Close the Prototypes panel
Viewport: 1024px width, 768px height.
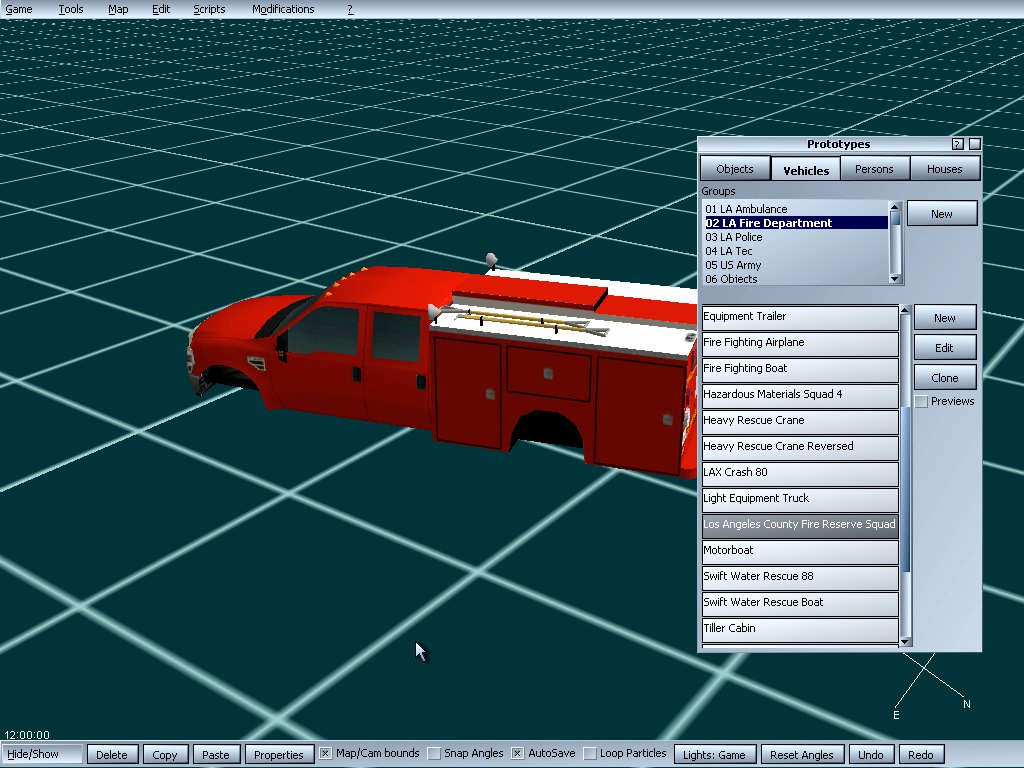(x=974, y=144)
